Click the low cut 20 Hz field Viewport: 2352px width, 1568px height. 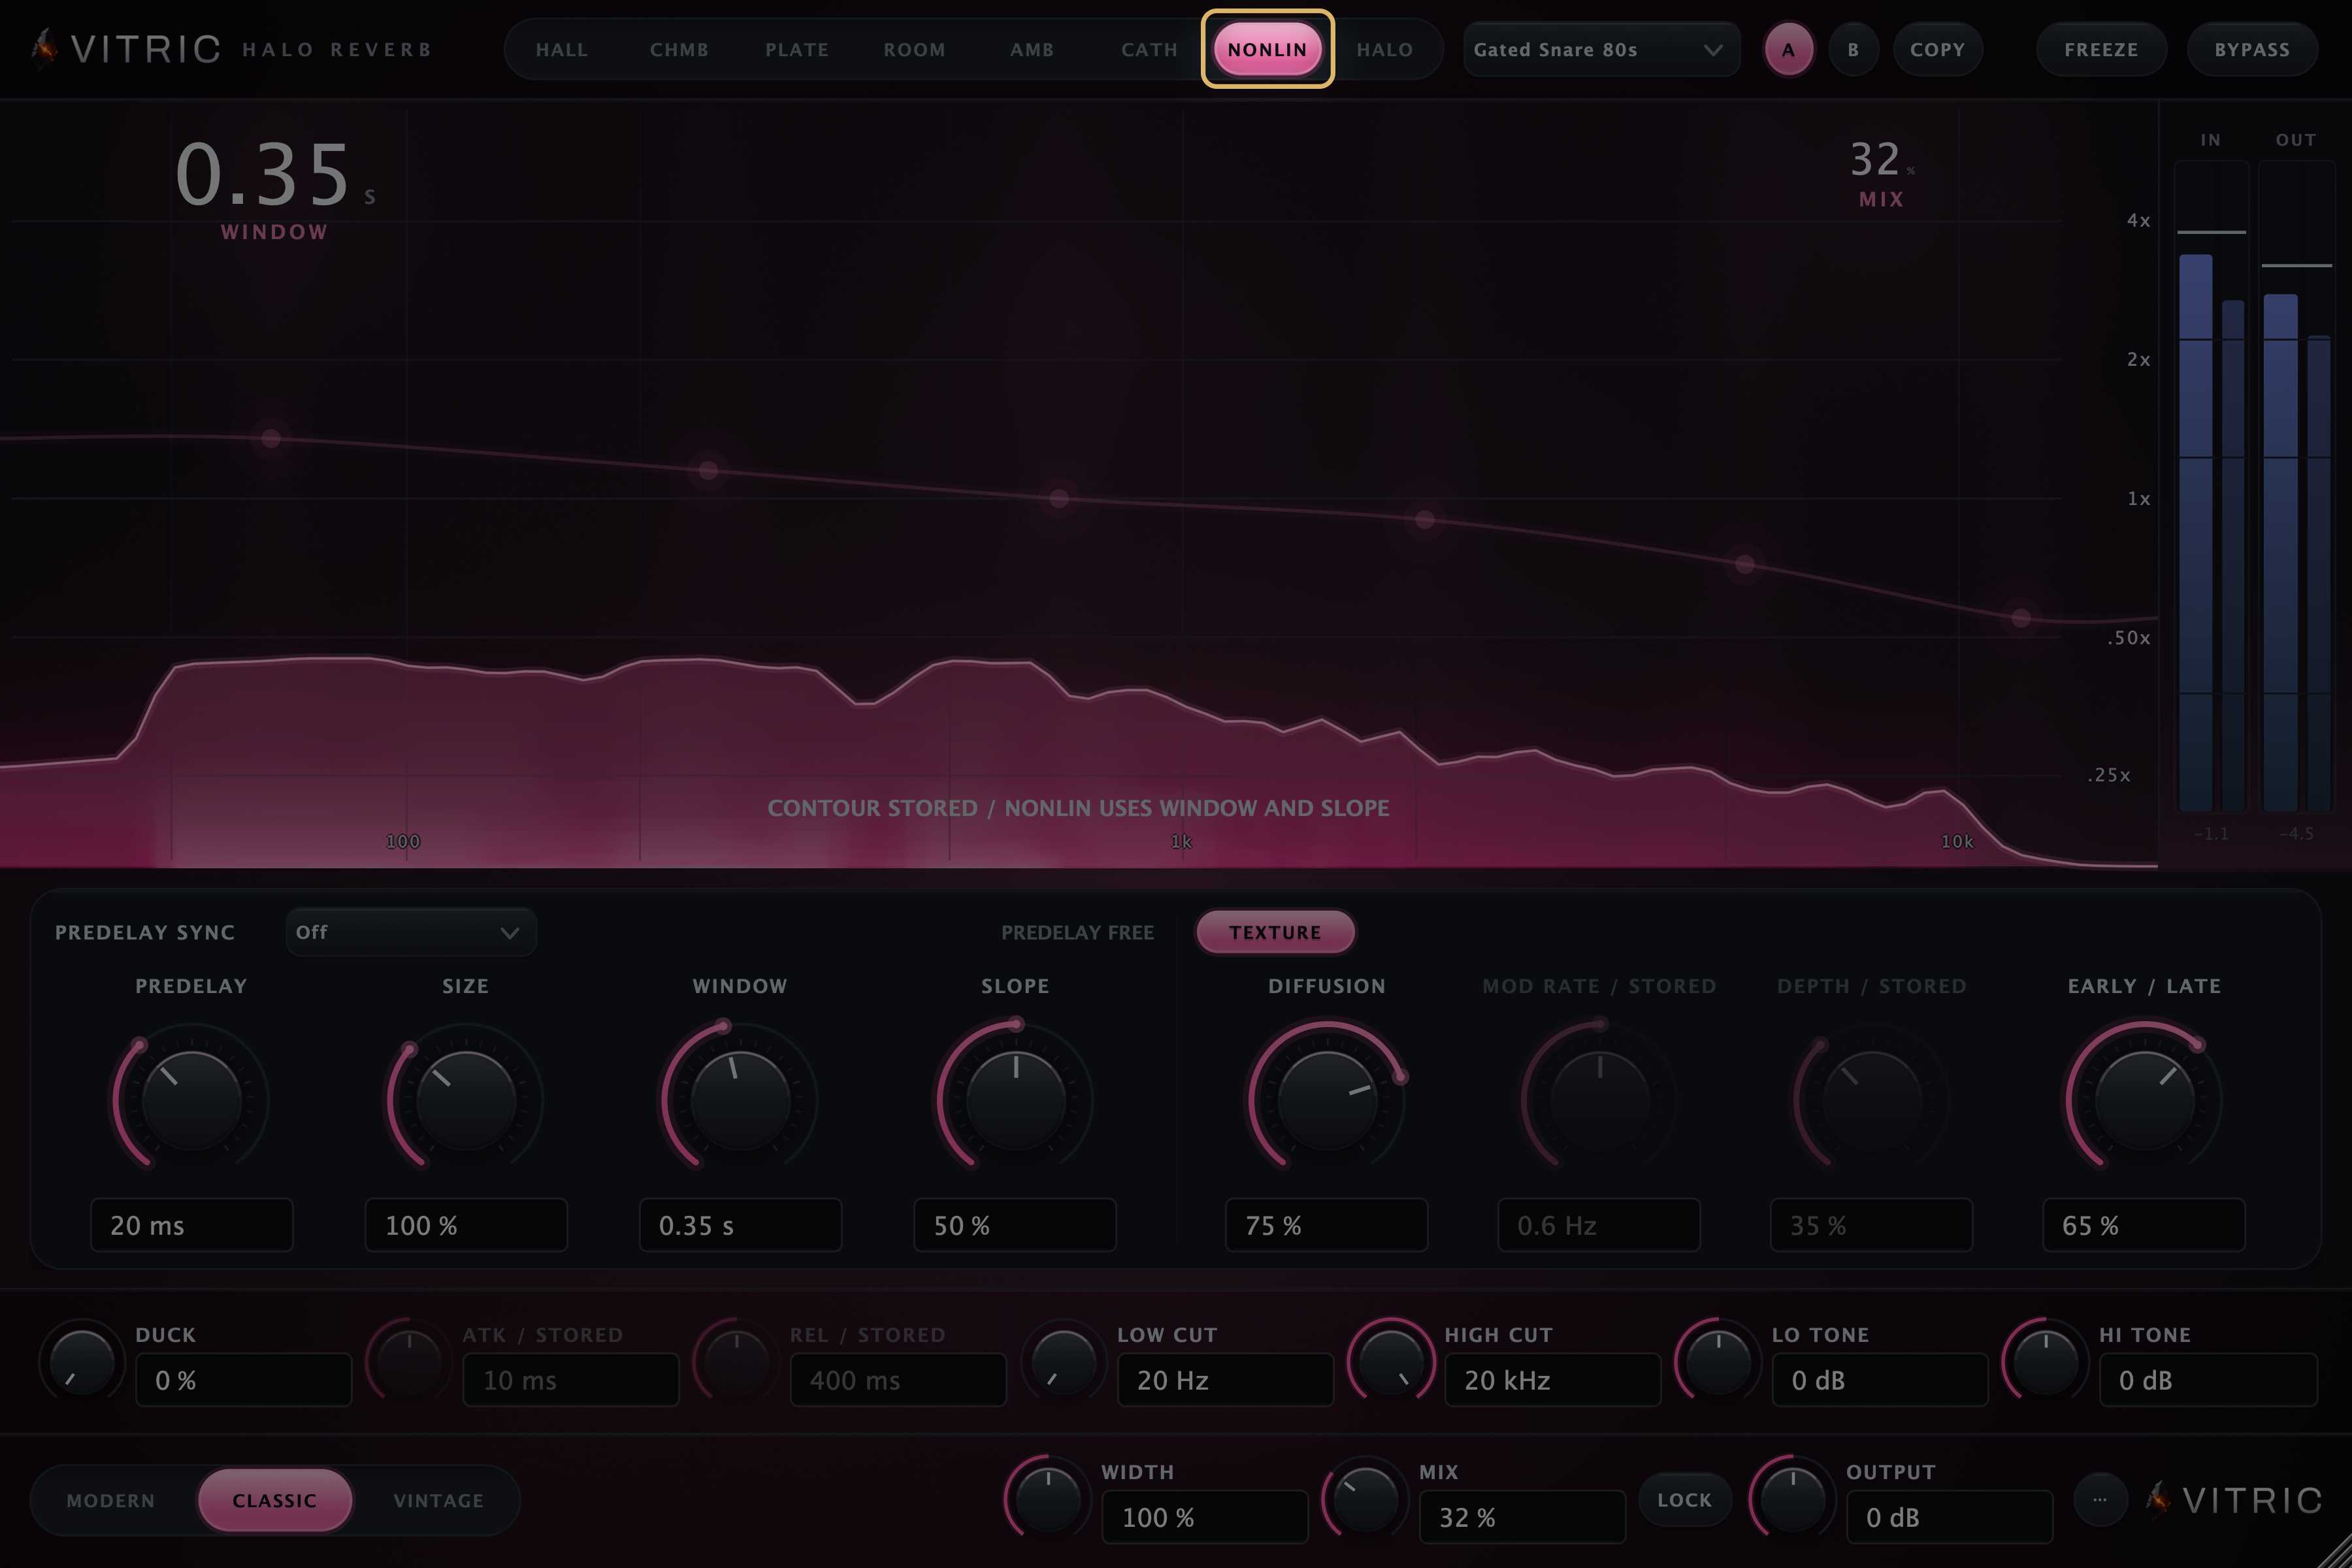point(1225,1380)
